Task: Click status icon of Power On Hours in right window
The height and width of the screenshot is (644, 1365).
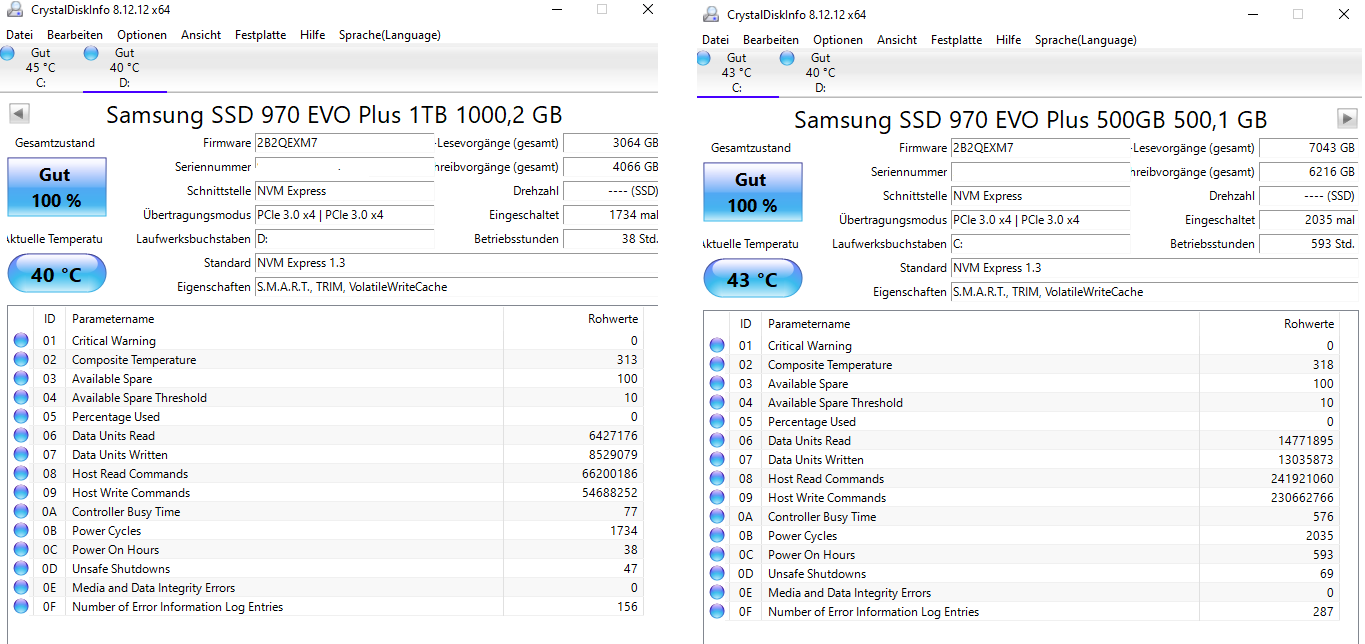Action: pyautogui.click(x=717, y=555)
